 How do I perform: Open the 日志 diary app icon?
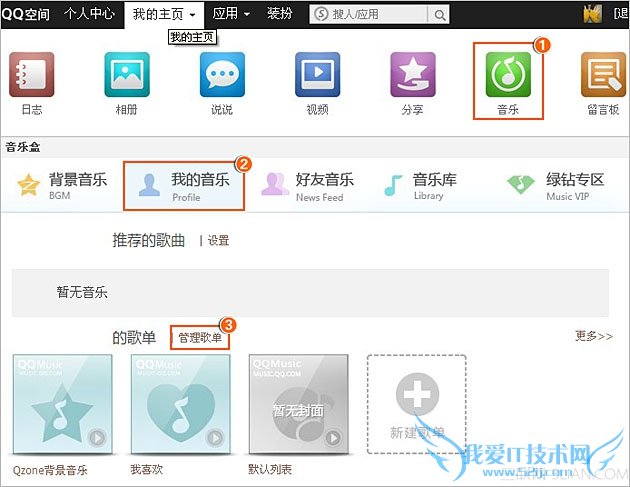[32, 74]
